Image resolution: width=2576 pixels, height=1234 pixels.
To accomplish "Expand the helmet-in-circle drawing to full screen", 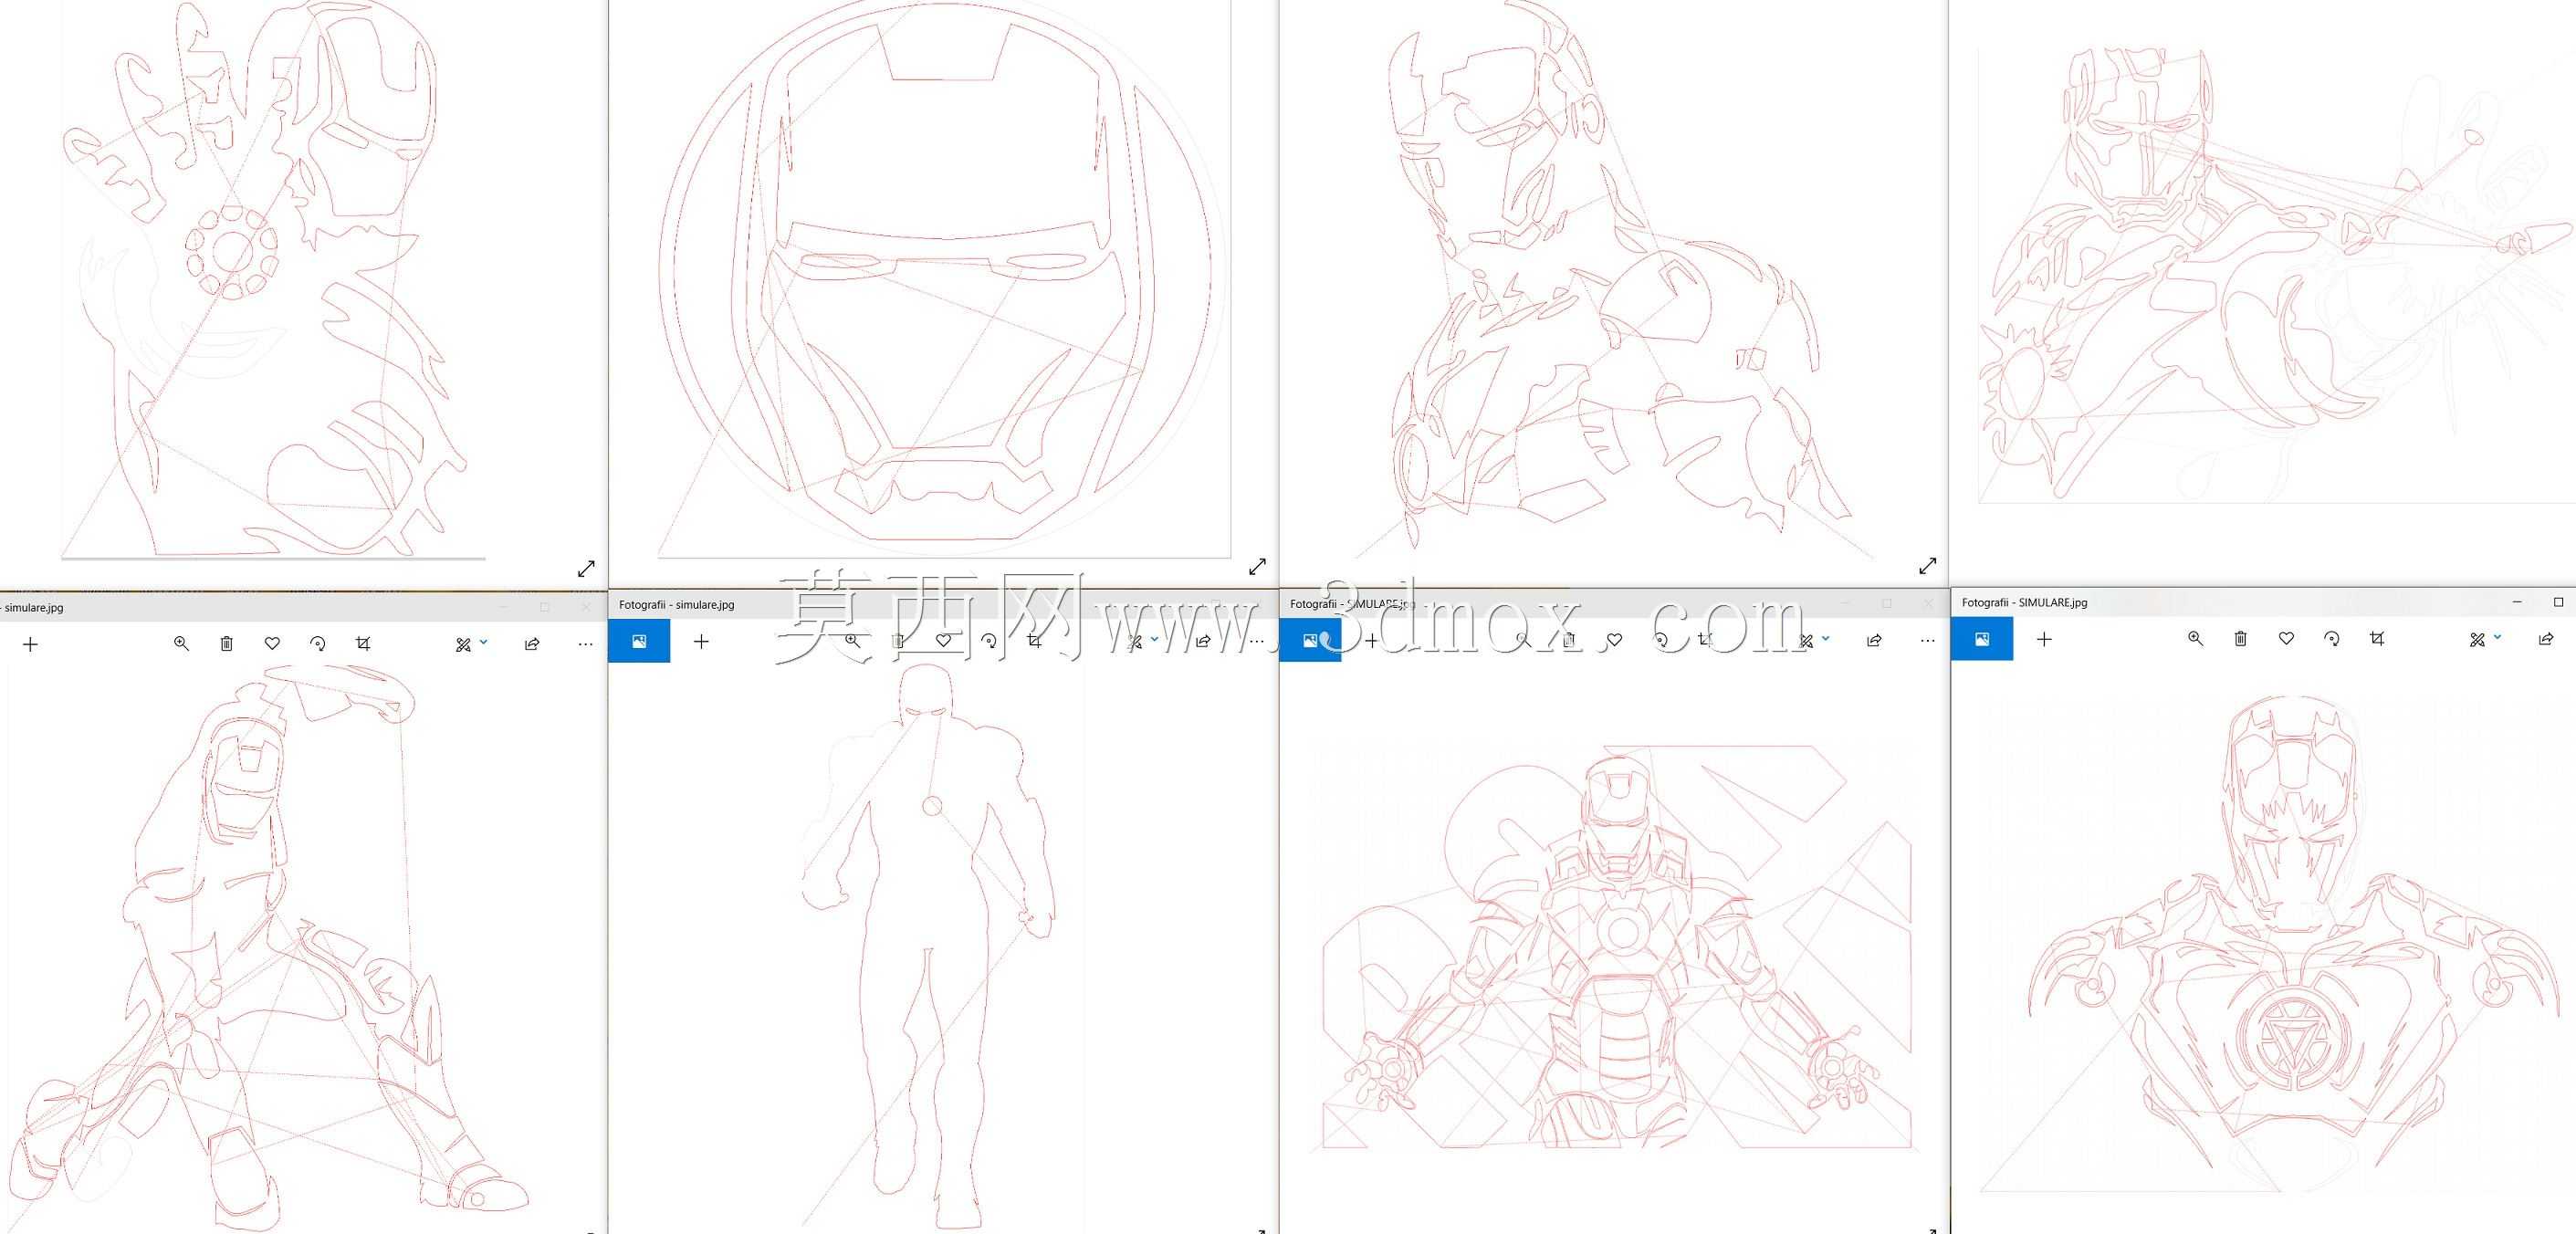I will (x=1257, y=566).
